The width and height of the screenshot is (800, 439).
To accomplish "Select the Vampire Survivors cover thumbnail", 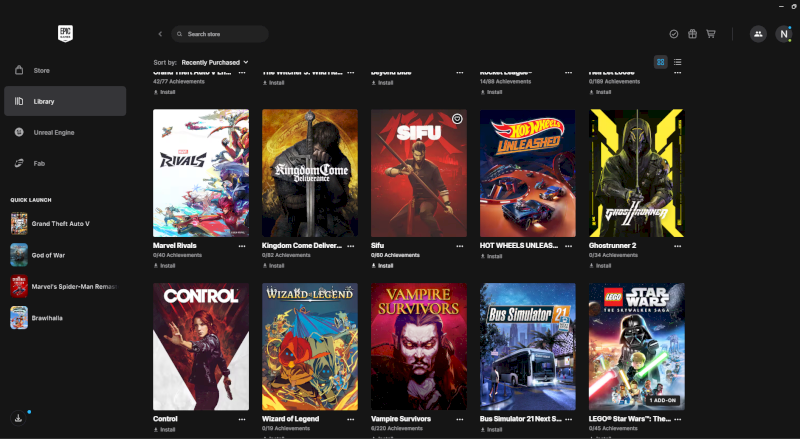I will coord(418,345).
